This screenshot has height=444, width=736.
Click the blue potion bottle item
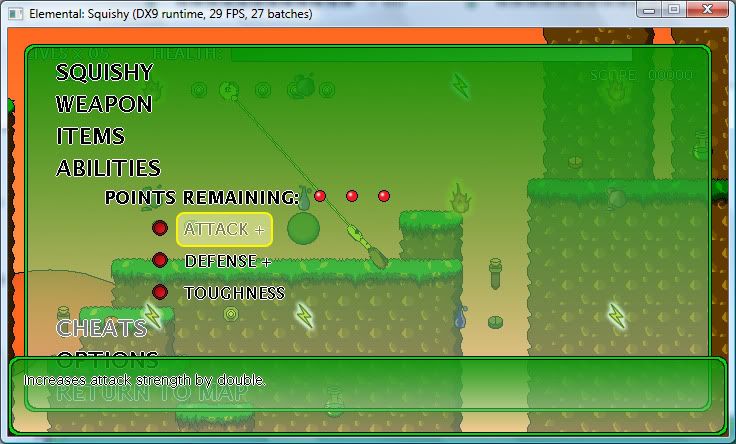(x=461, y=317)
